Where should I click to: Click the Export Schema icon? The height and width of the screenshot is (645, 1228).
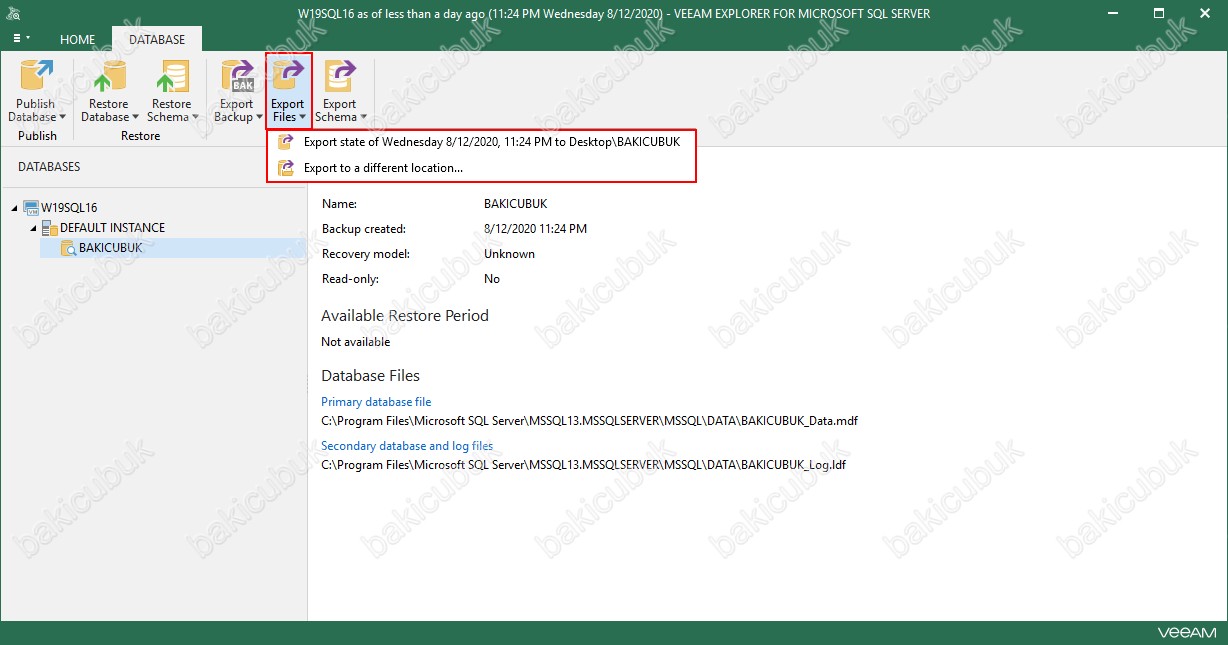(x=339, y=77)
